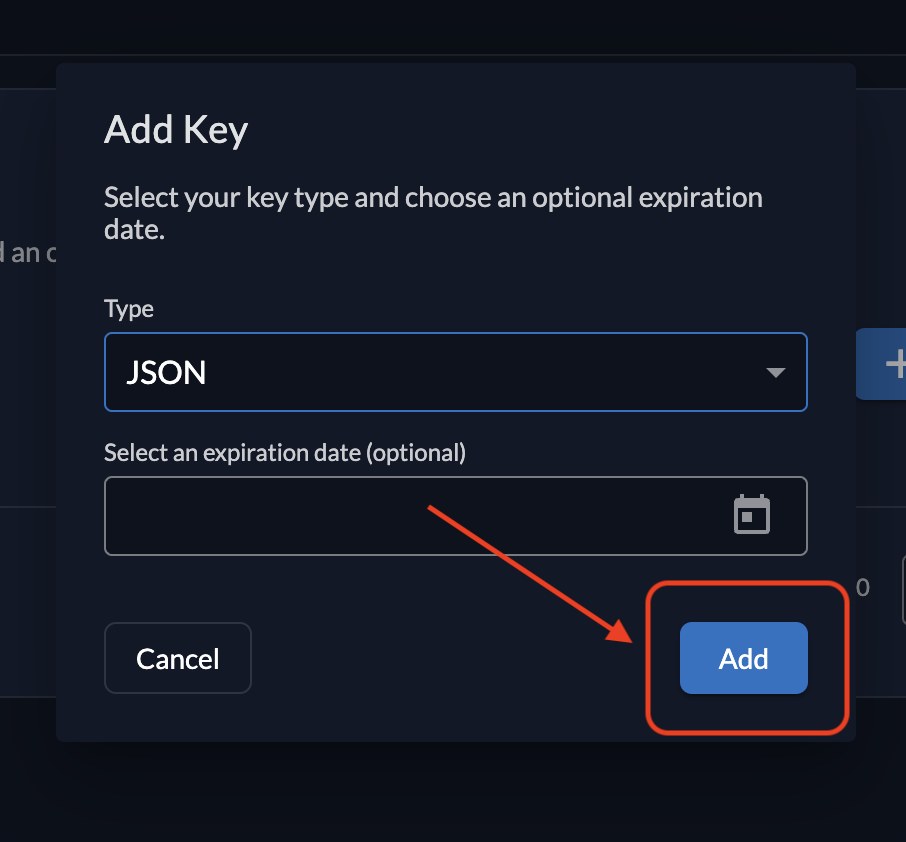906x842 pixels.
Task: Click the blank area right of Add Key title
Action: pyautogui.click(x=550, y=130)
